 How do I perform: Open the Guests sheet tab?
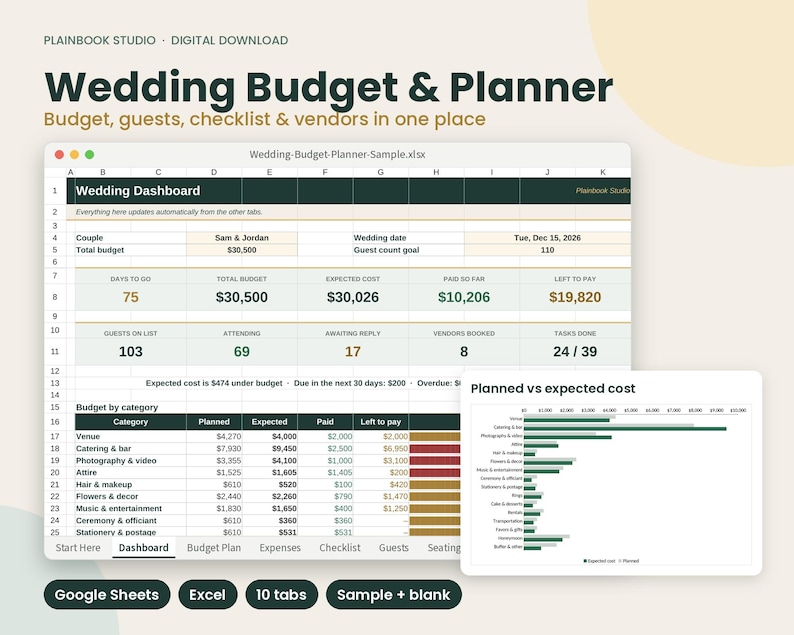(393, 547)
